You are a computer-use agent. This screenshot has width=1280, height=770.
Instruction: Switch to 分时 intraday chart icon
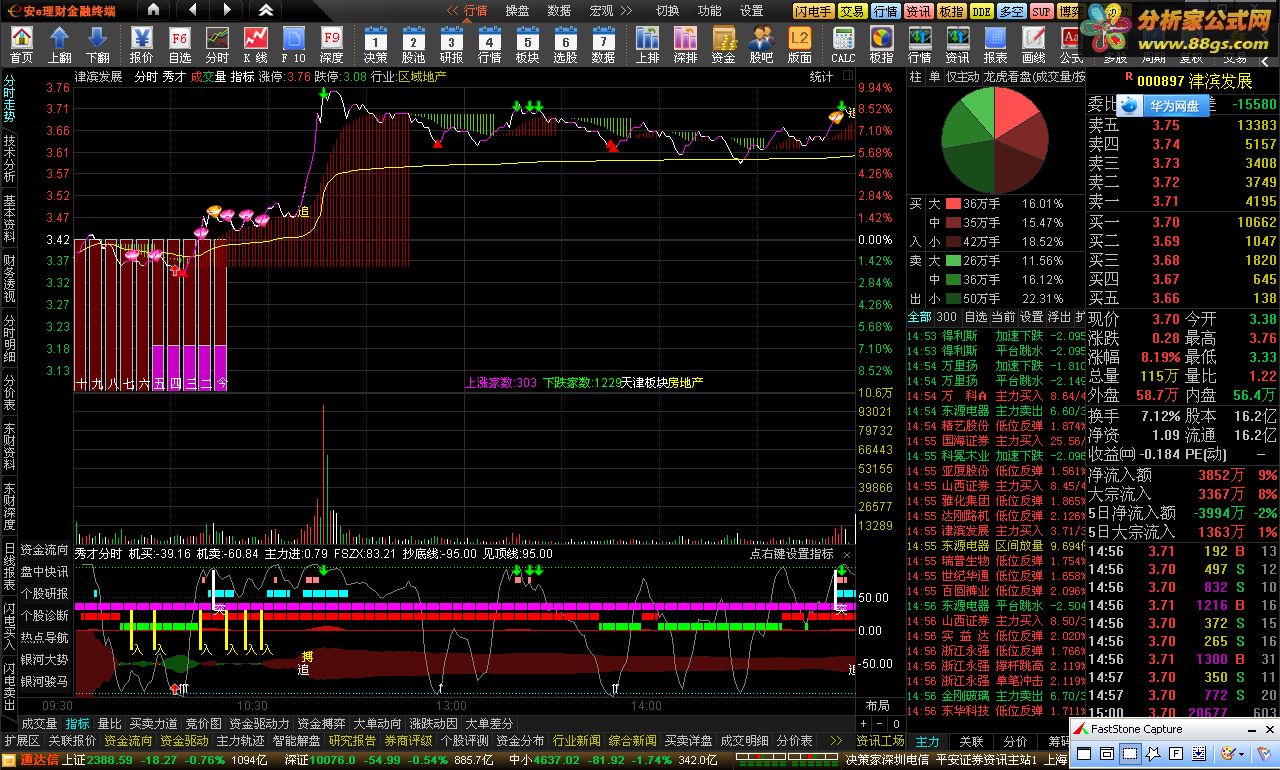[x=217, y=44]
